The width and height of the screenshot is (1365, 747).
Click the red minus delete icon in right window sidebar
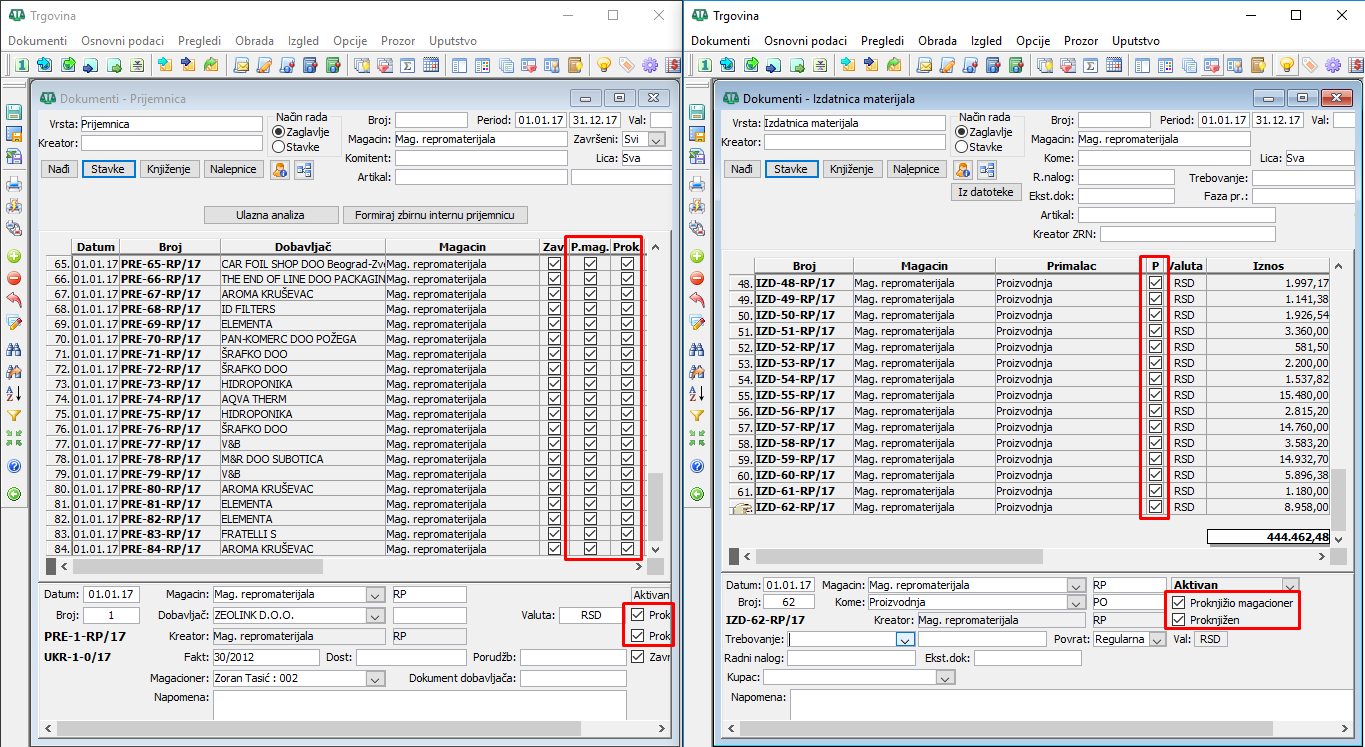[x=697, y=278]
